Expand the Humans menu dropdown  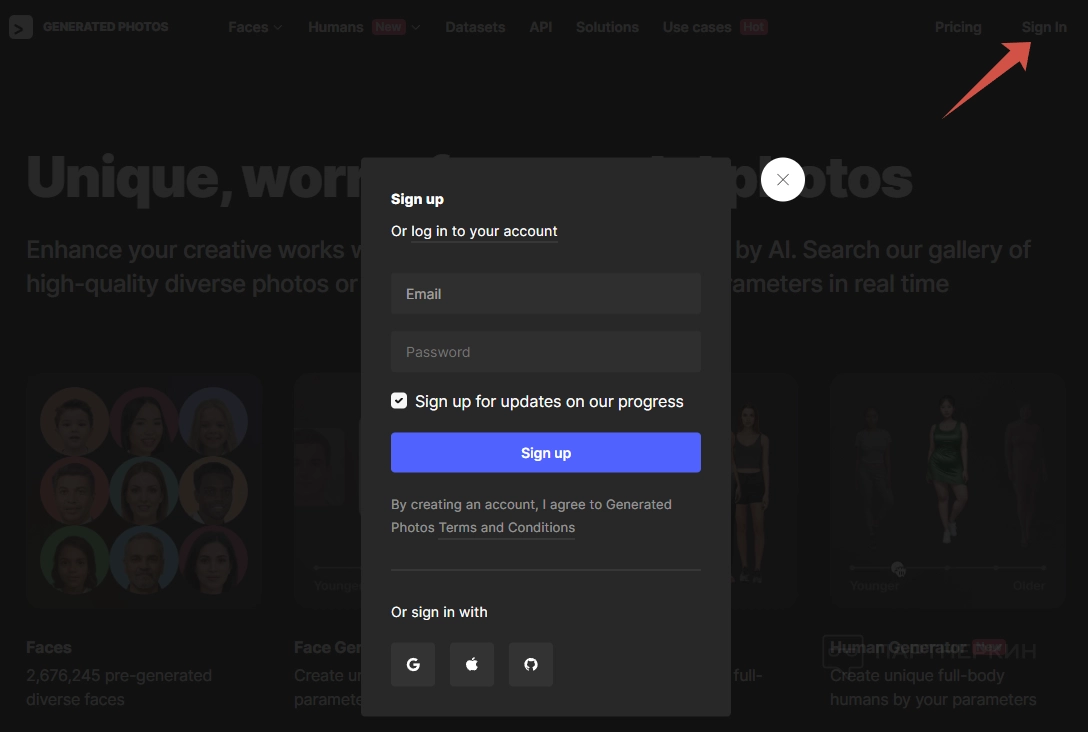point(364,27)
